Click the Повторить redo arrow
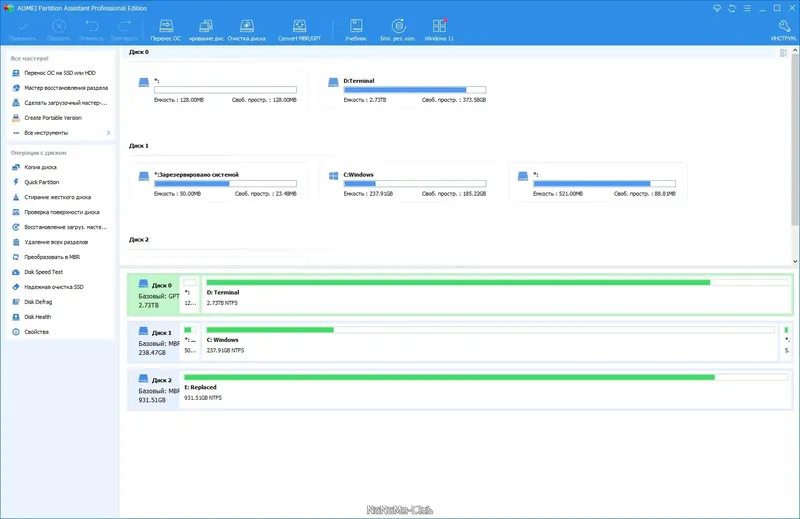This screenshot has height=519, width=800. pos(124,30)
